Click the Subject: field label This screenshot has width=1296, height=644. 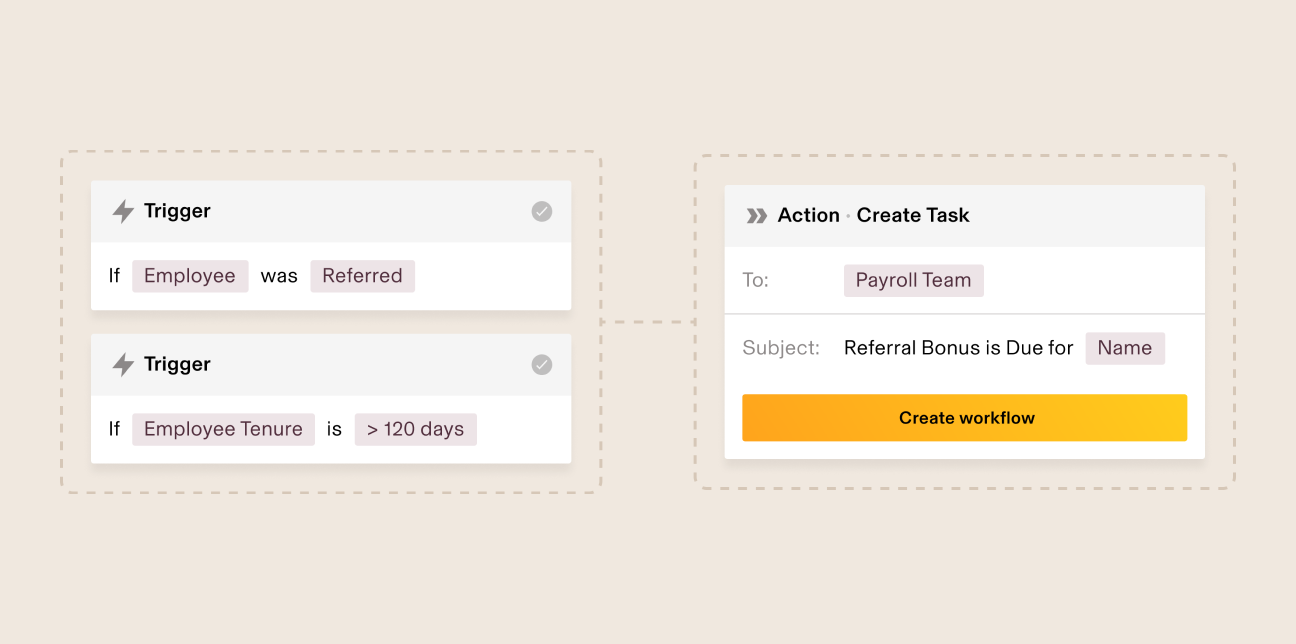[781, 348]
